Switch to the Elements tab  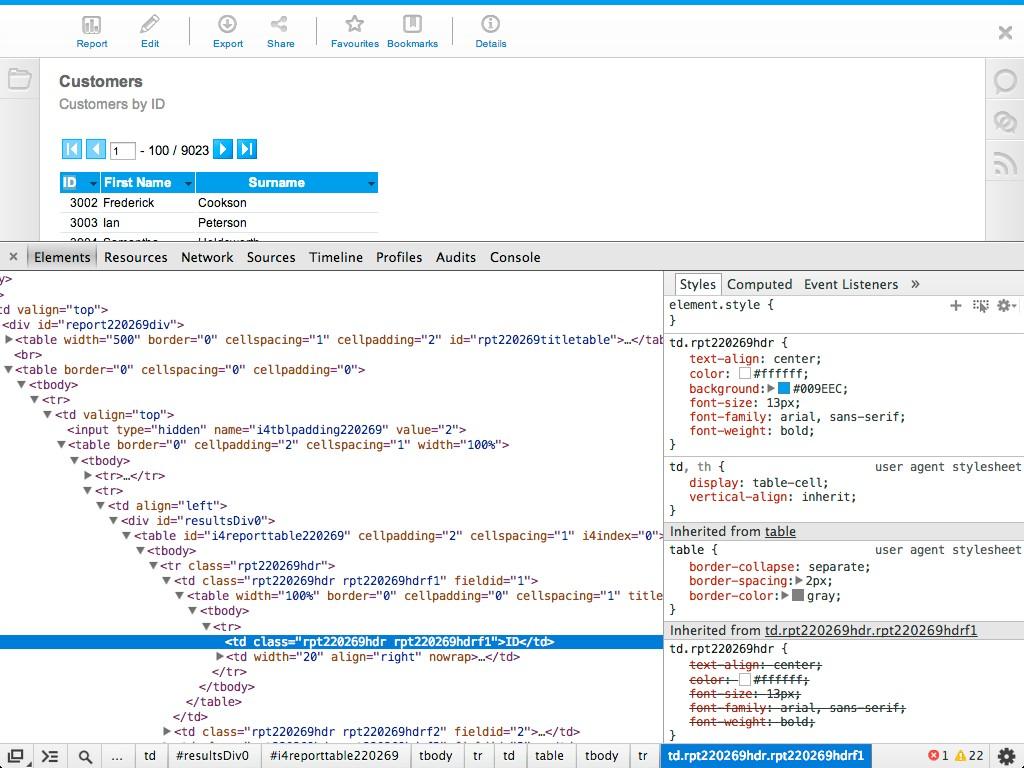coord(62,257)
